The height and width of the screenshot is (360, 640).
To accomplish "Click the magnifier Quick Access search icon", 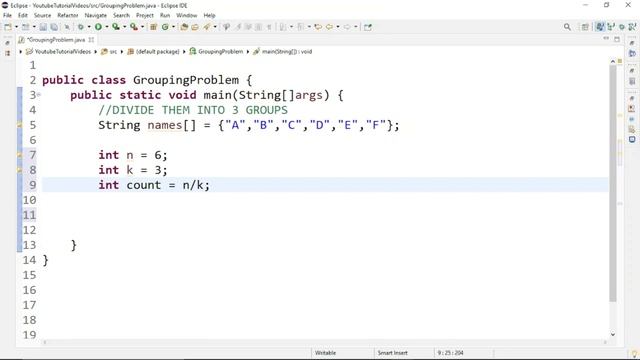I will point(567,27).
